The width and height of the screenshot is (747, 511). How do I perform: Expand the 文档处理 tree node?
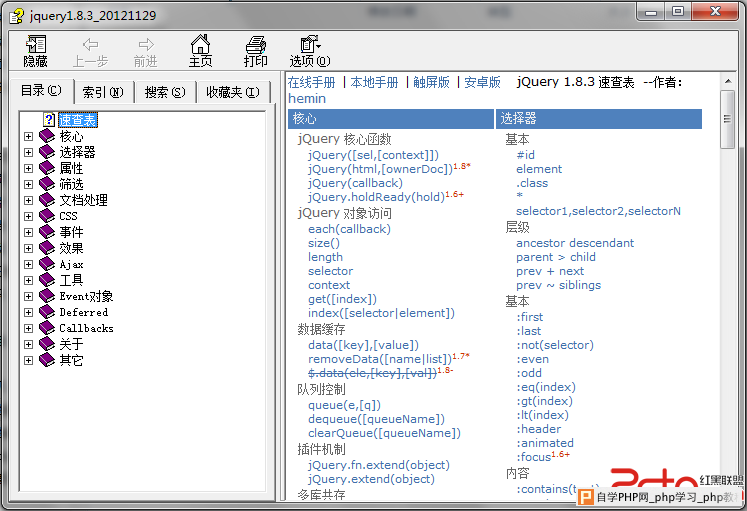(29, 200)
